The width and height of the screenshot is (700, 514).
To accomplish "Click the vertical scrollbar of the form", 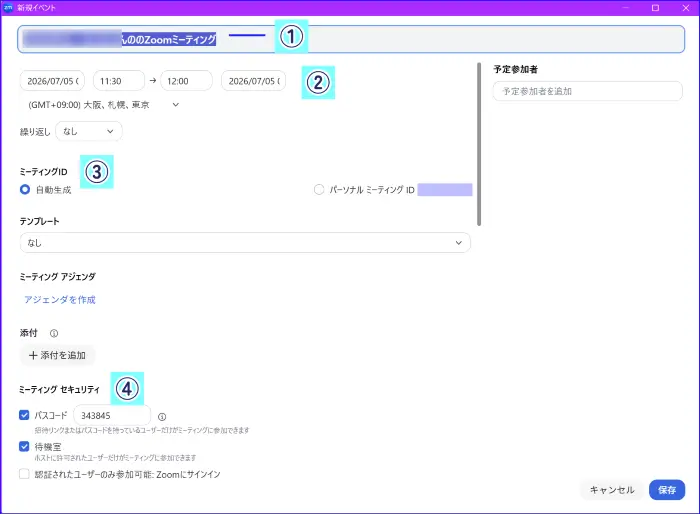I will [x=479, y=144].
